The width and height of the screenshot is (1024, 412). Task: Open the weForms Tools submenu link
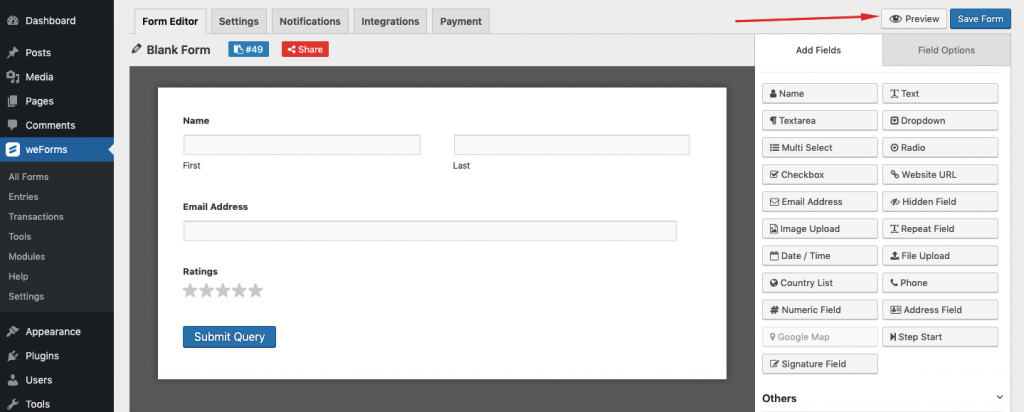pos(20,236)
